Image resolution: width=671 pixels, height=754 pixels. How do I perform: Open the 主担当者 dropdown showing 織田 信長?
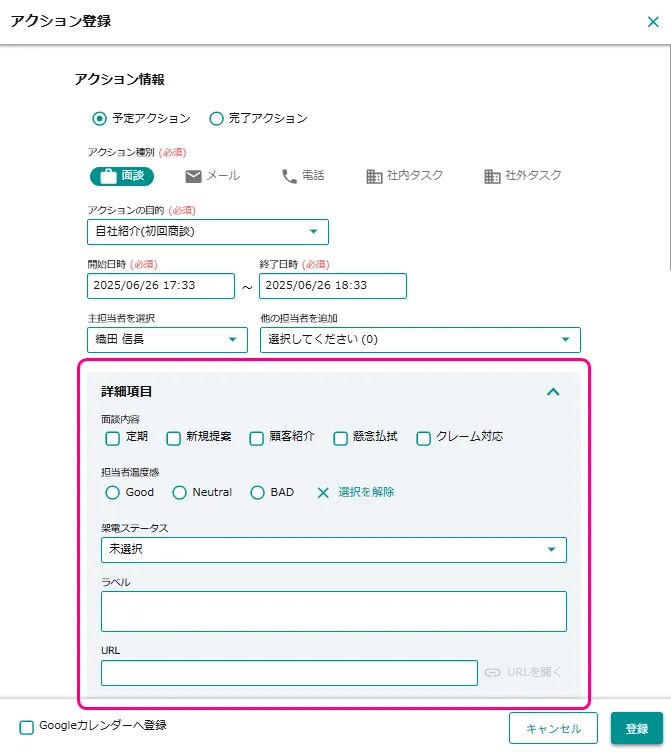(167, 340)
